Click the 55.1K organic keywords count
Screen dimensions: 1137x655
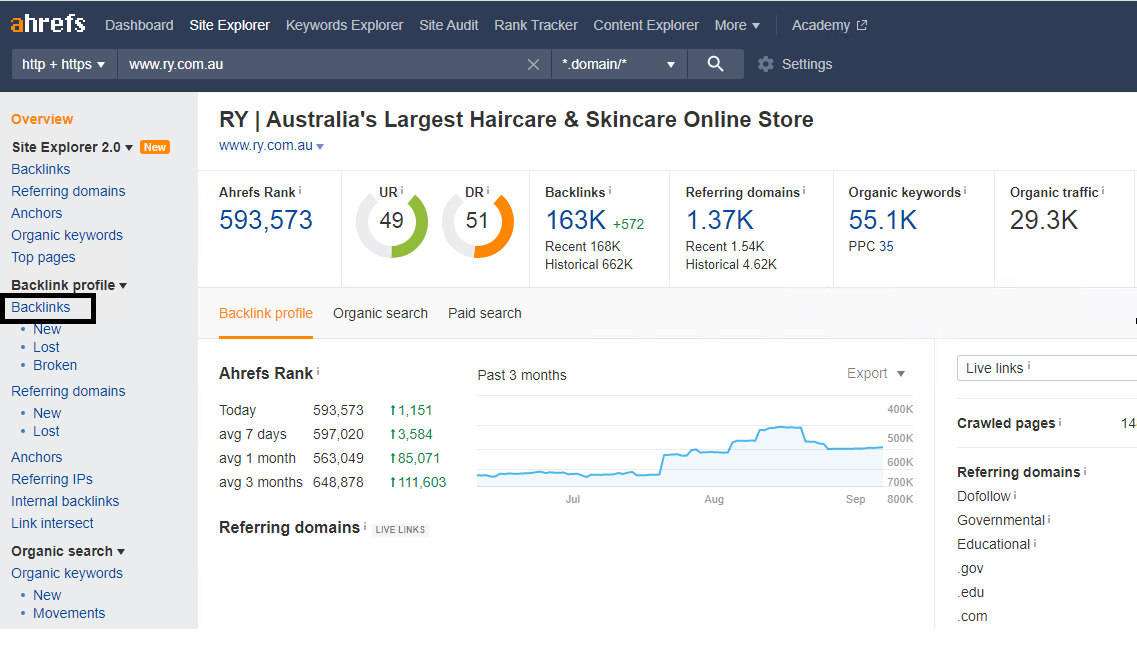882,220
